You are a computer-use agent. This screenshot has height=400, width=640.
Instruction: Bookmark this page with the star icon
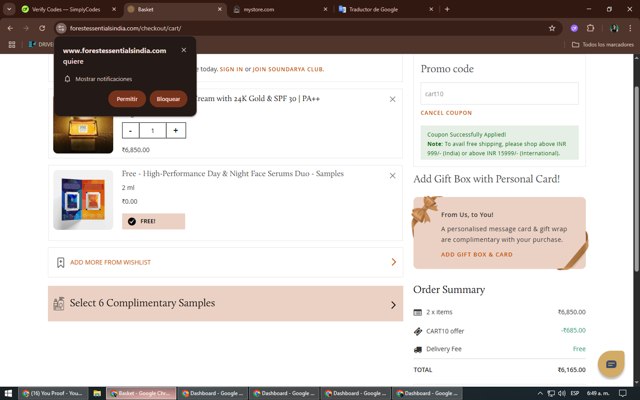point(552,28)
